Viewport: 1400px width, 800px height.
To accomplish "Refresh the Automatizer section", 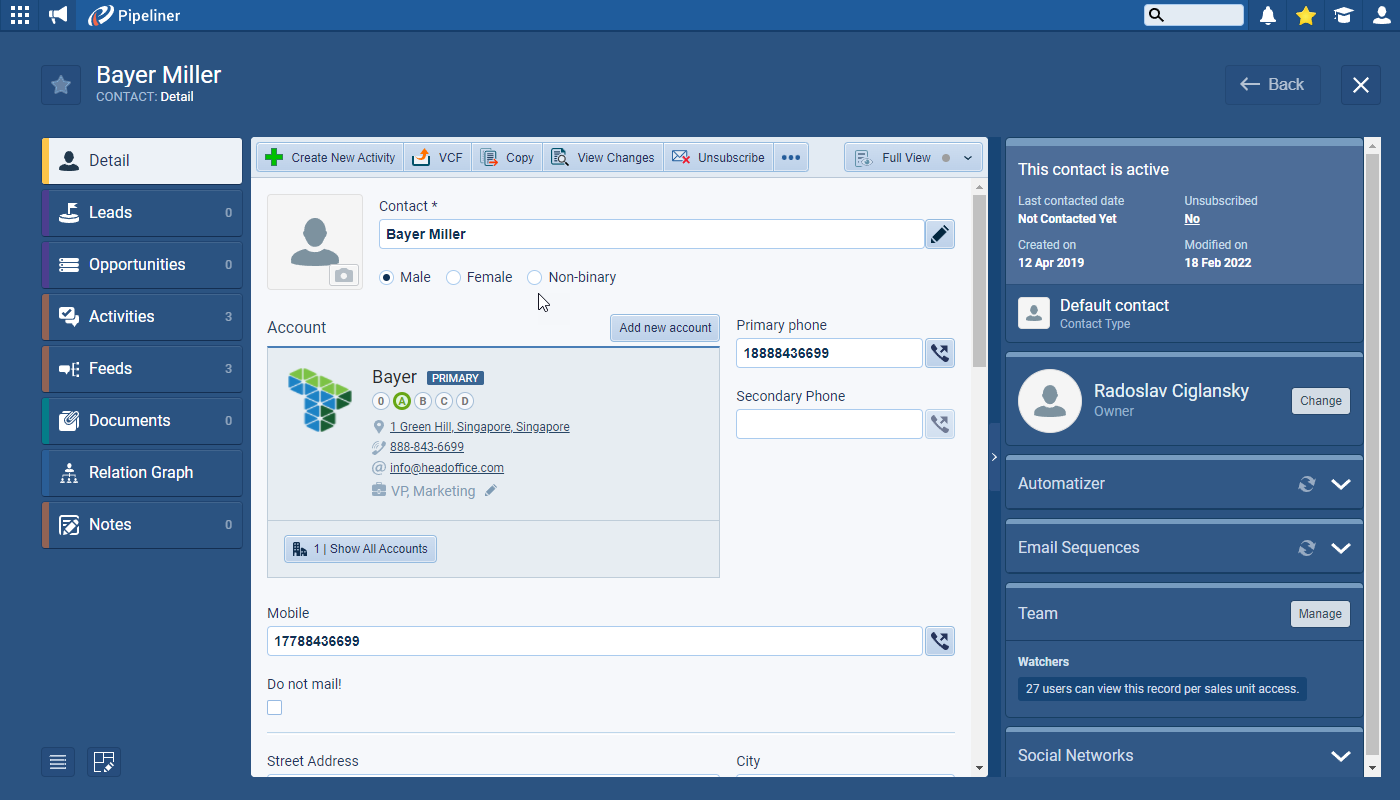I will (1306, 484).
